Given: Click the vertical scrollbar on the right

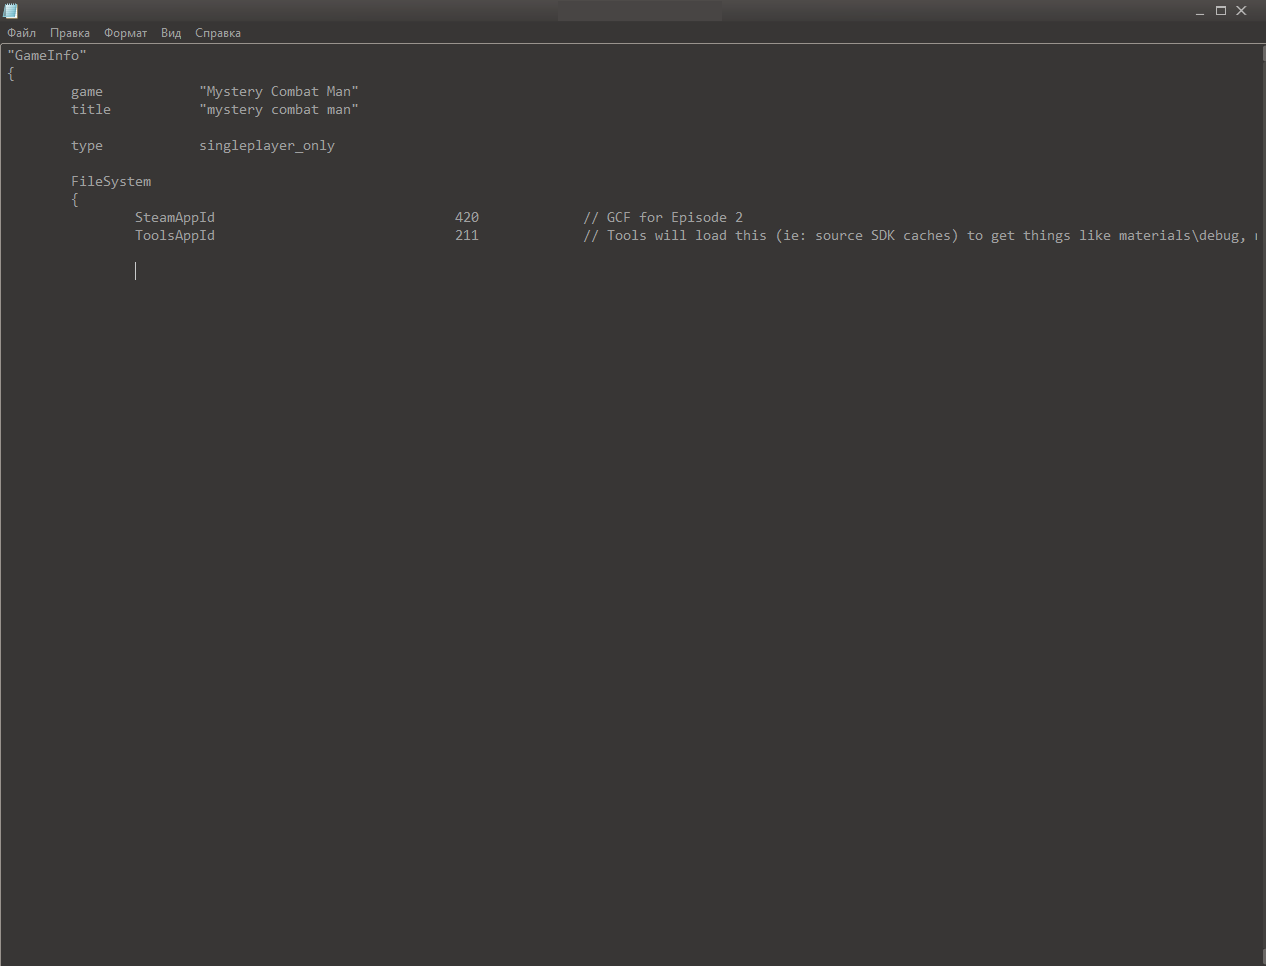Looking at the screenshot, I should tap(1262, 504).
